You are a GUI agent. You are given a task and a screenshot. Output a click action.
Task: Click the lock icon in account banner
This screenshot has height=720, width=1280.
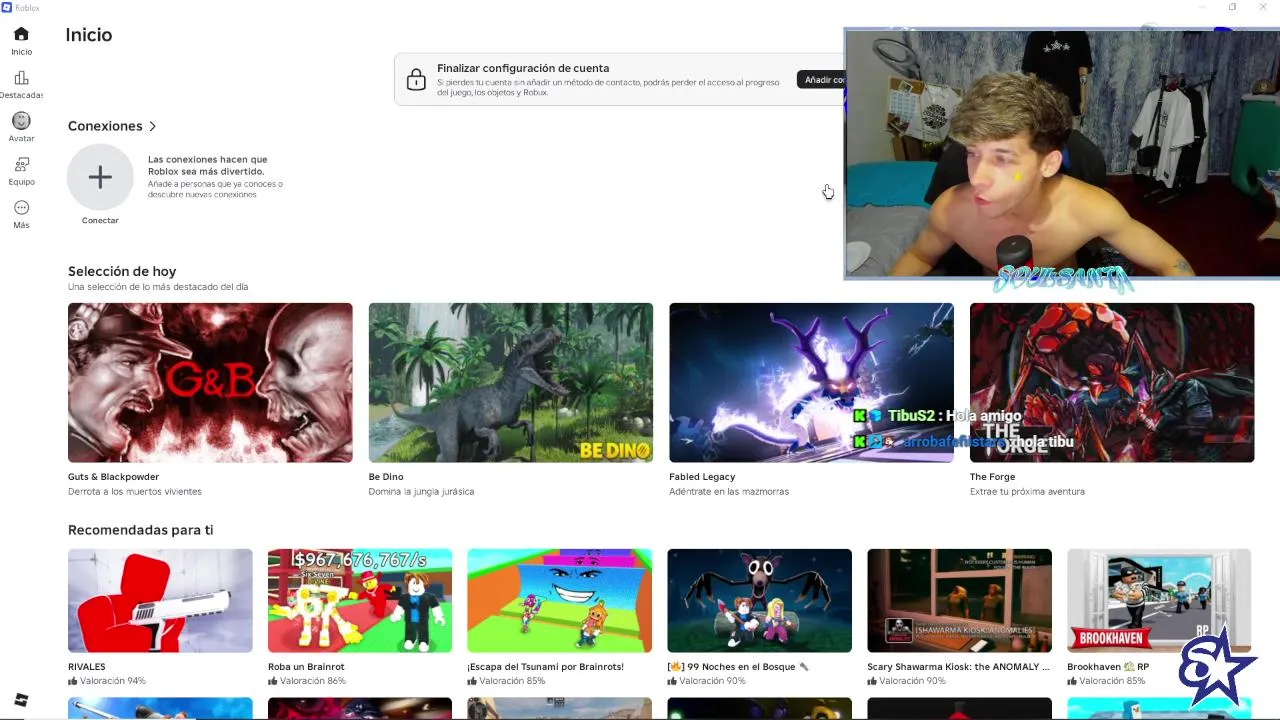coord(416,80)
